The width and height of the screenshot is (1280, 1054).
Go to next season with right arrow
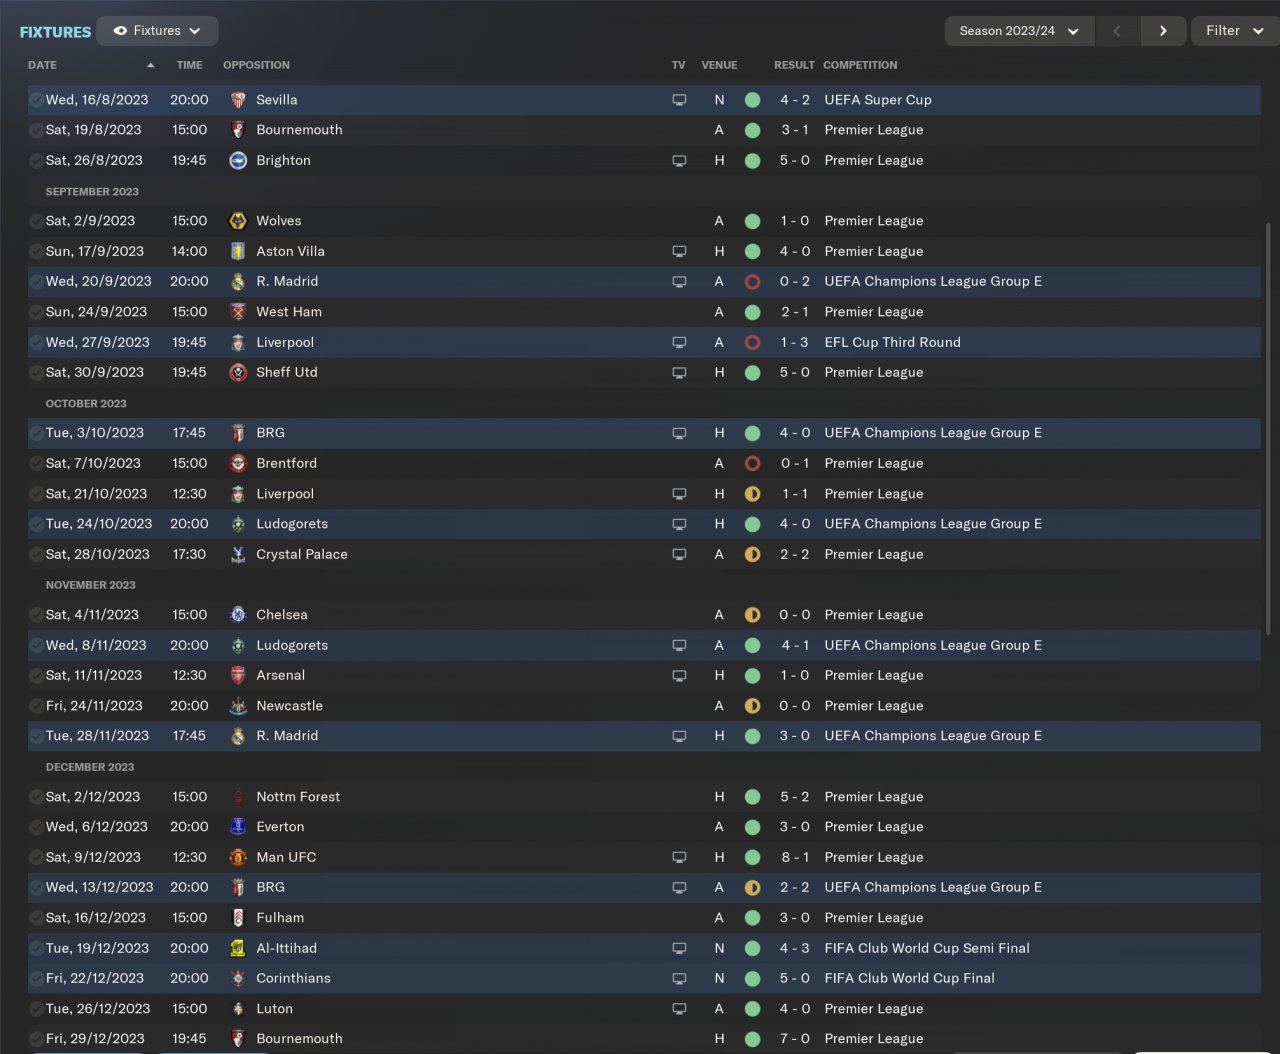click(x=1163, y=31)
